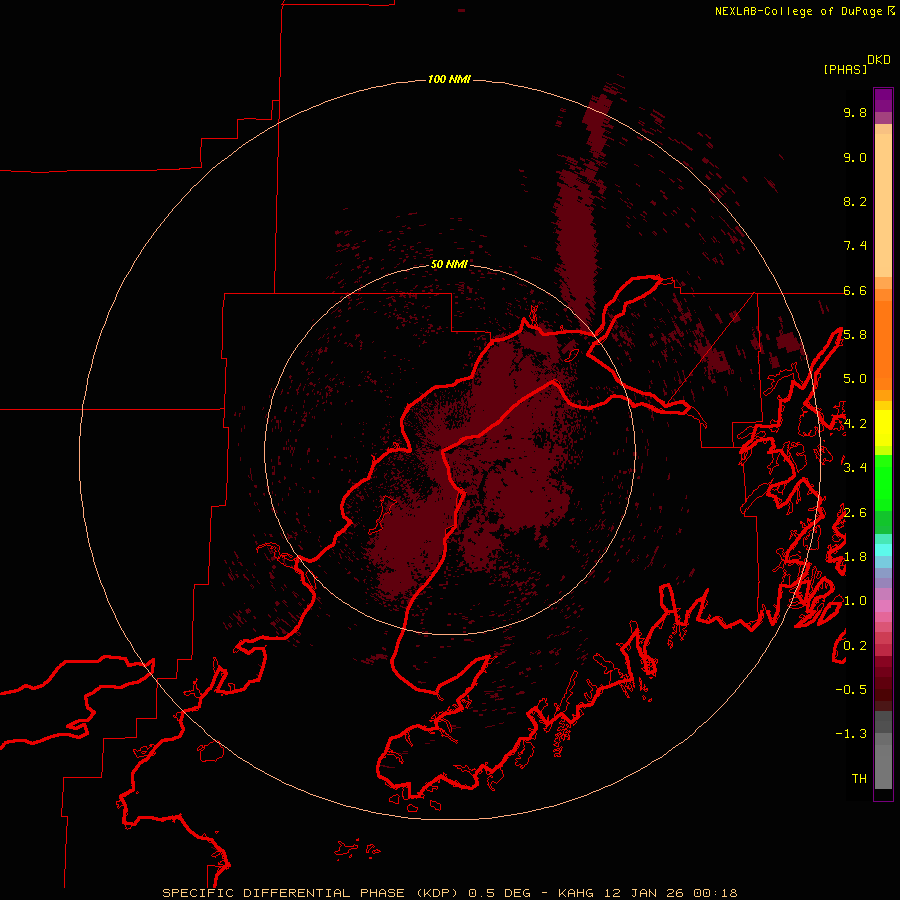Click the 50 NMI range ring label
This screenshot has height=900, width=900.
[449, 264]
